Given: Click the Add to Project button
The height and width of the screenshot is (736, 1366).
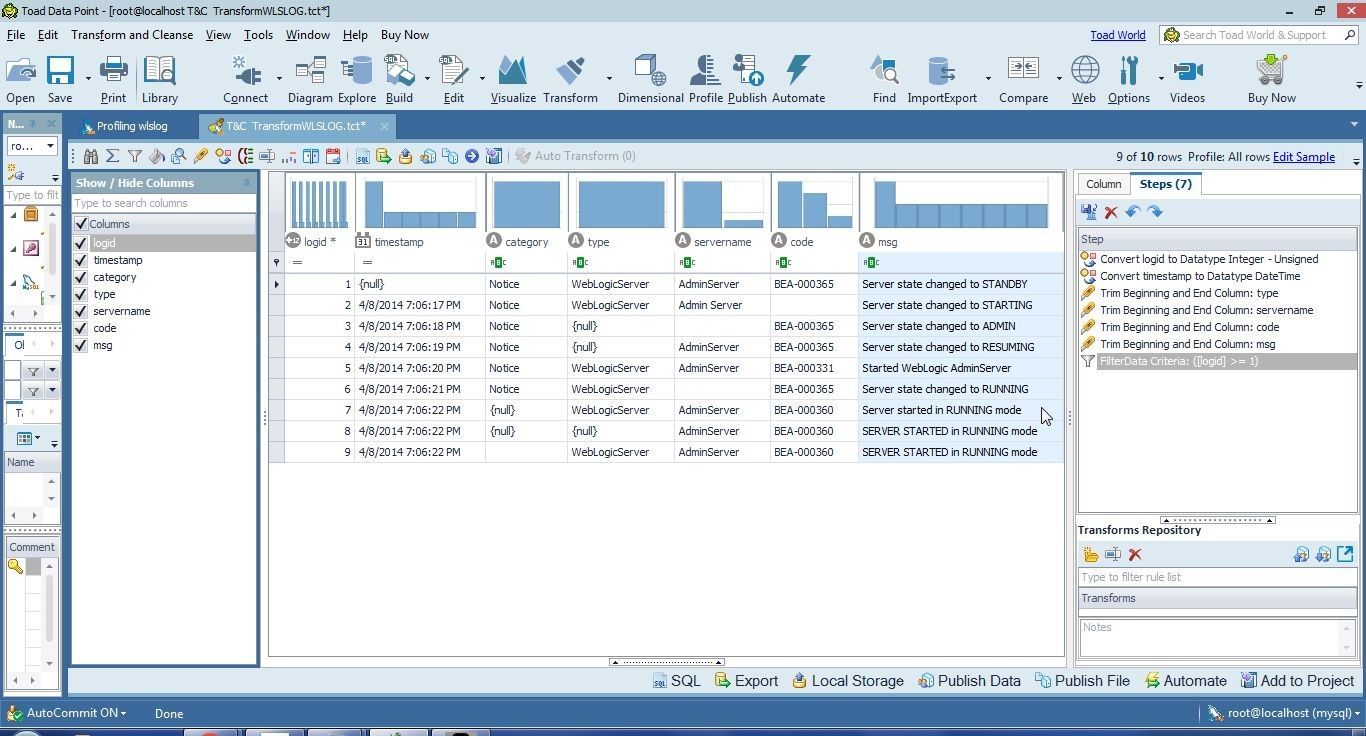Looking at the screenshot, I should tap(1297, 681).
